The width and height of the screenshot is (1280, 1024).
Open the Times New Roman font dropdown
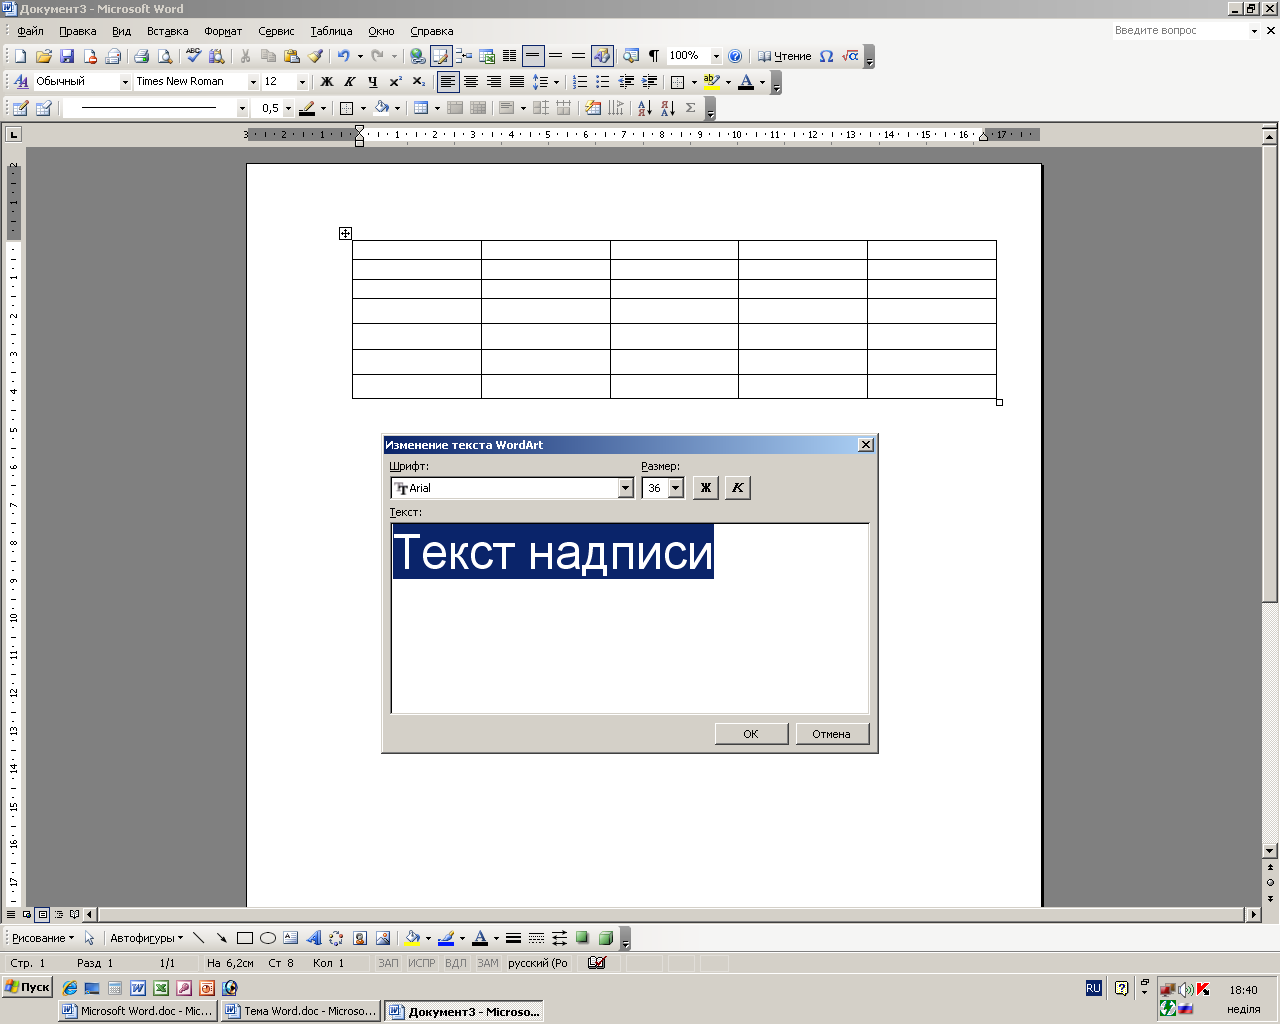(253, 82)
